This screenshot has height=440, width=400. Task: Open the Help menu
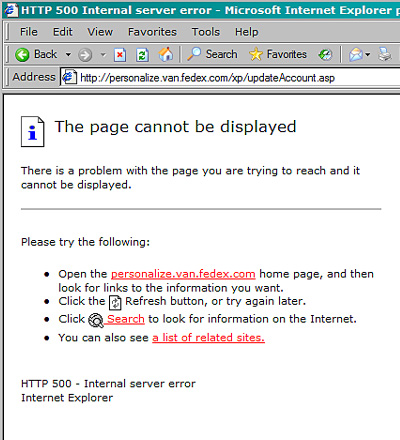coord(247,32)
